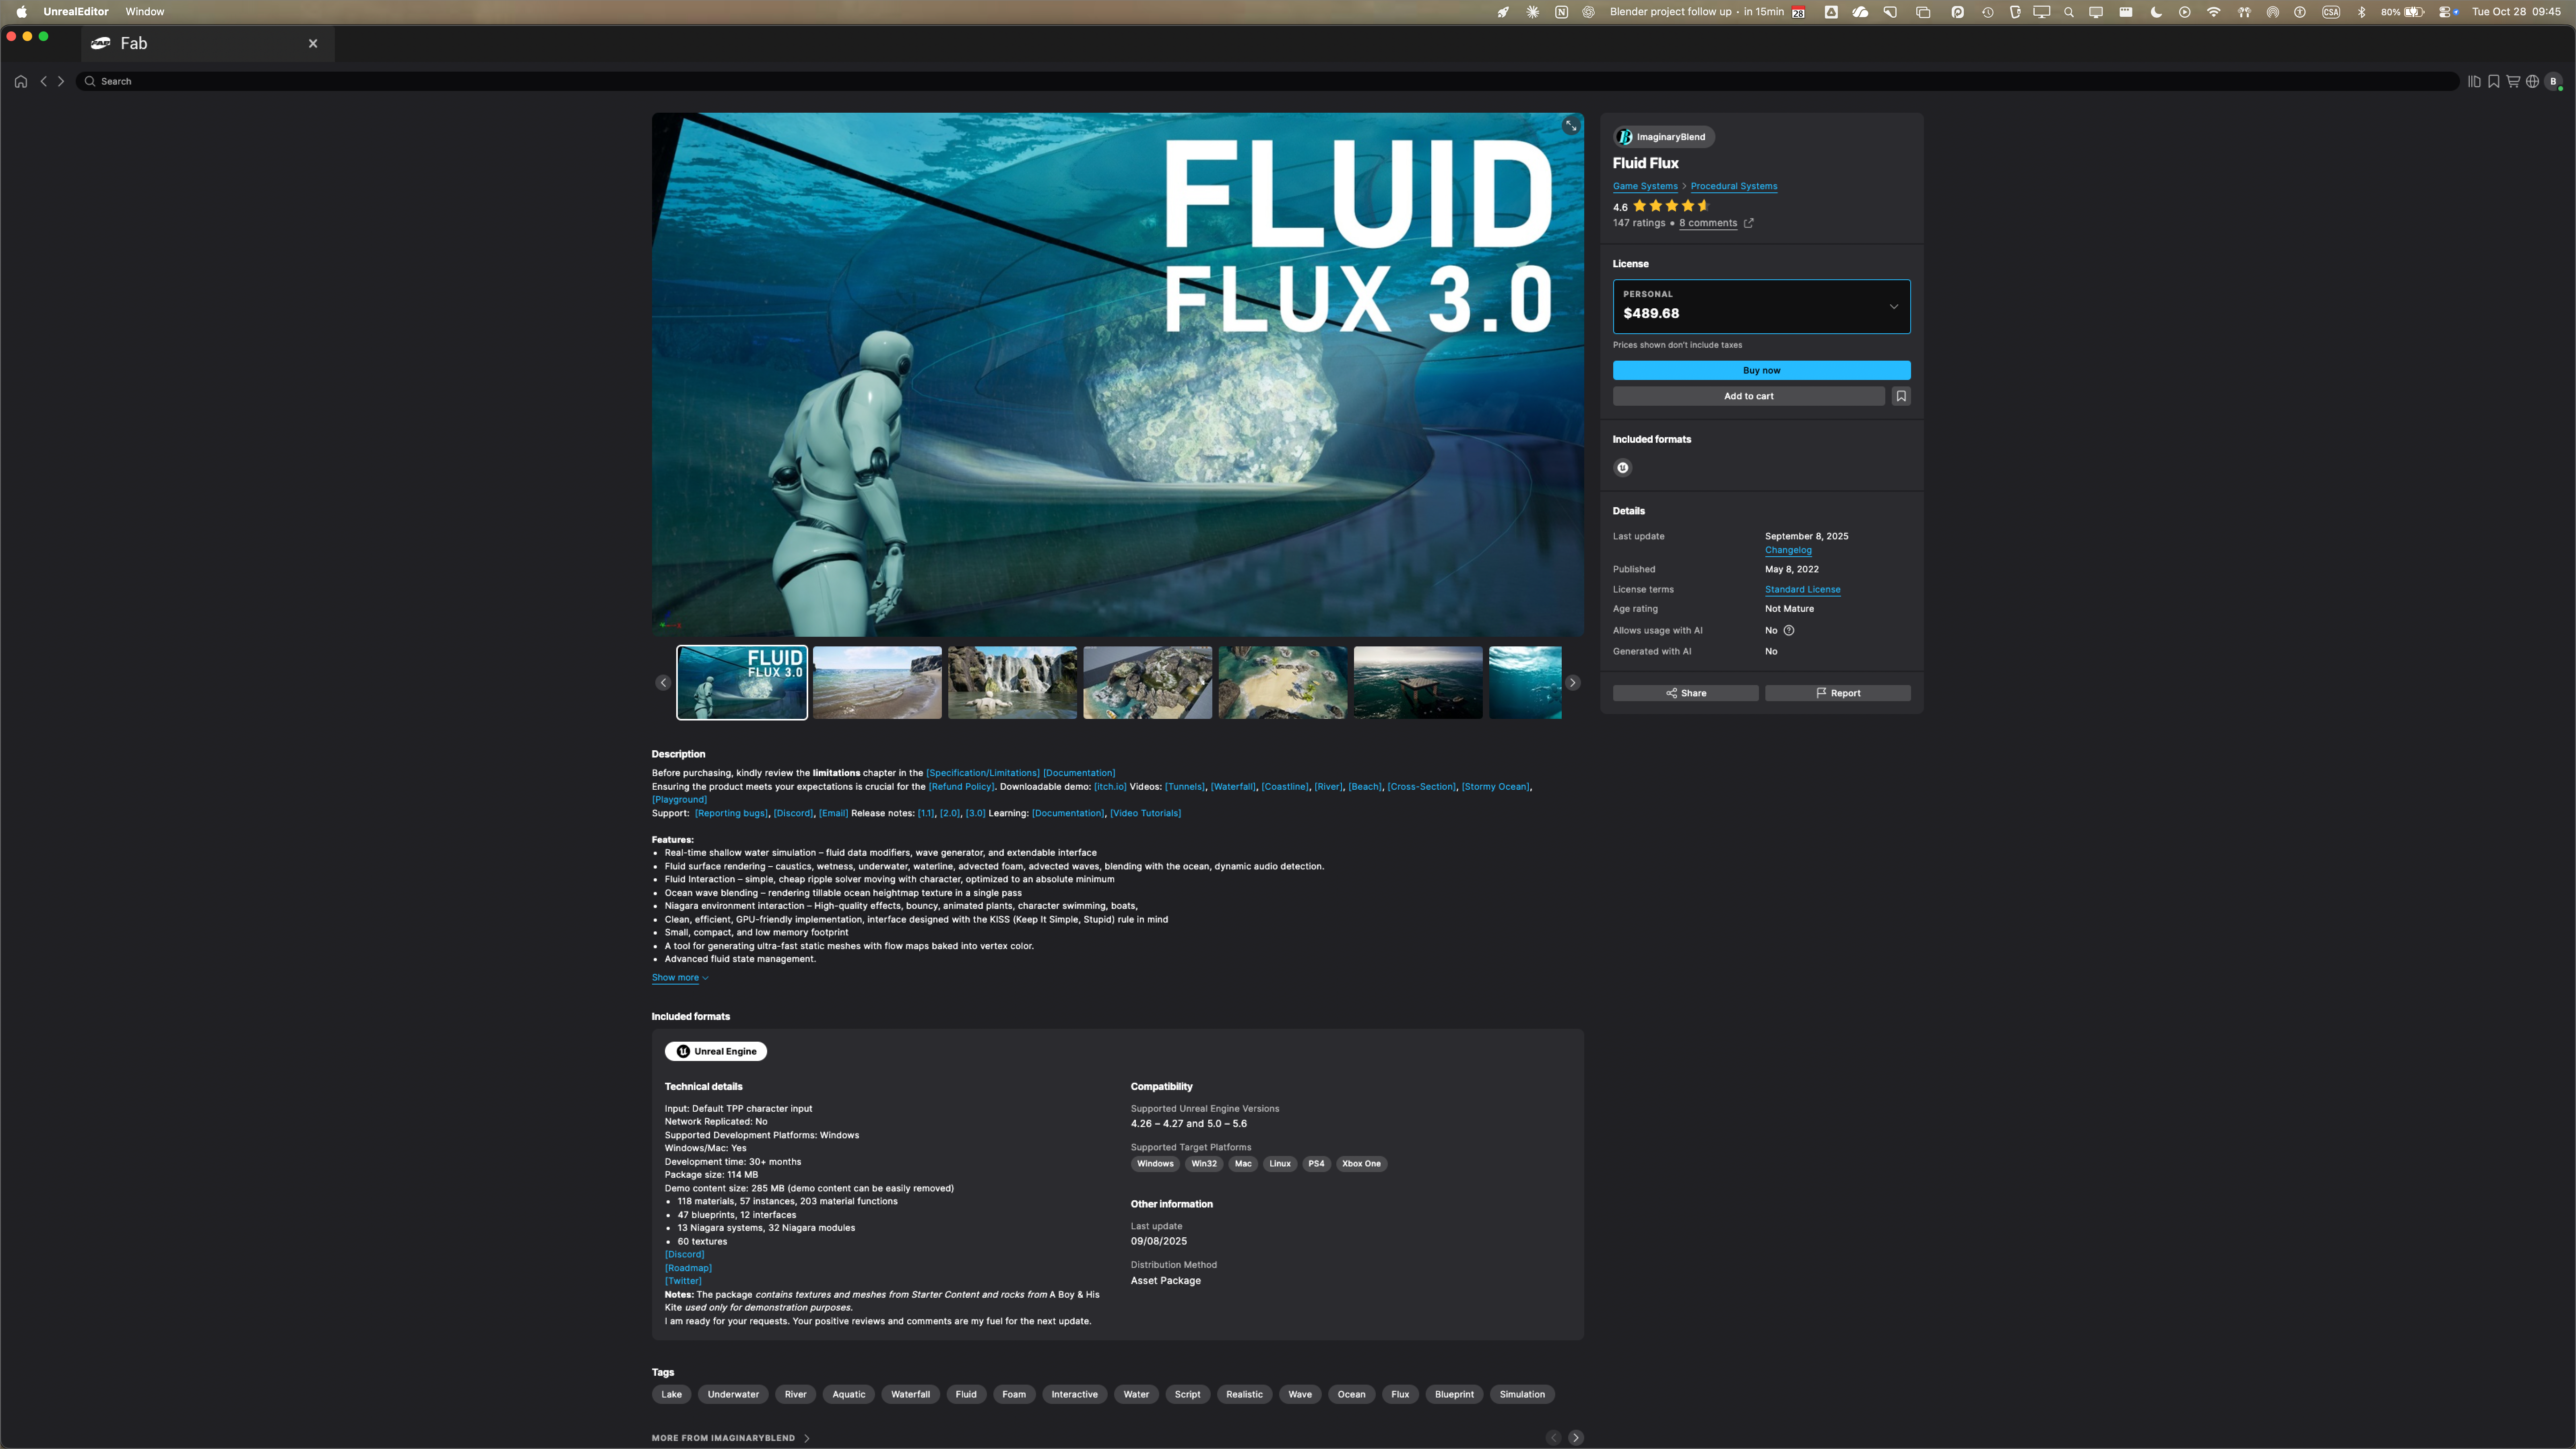Toggle Focus moon icon in menu bar

(x=2156, y=12)
